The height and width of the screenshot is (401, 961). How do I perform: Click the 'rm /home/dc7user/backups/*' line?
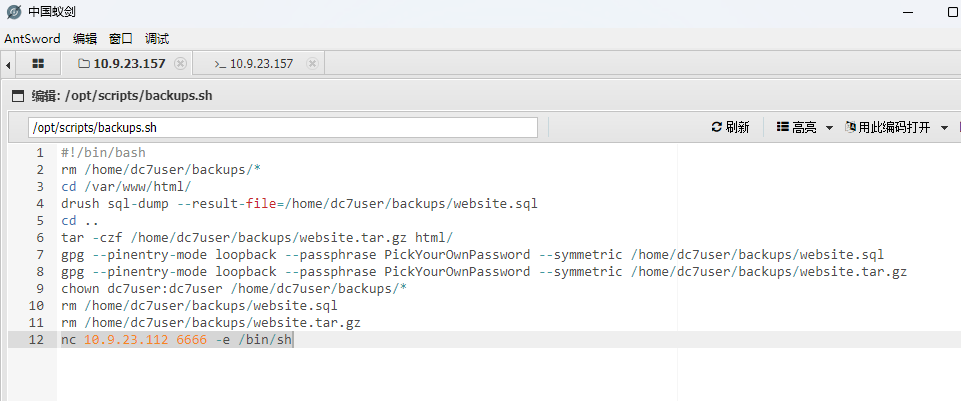click(x=161, y=170)
